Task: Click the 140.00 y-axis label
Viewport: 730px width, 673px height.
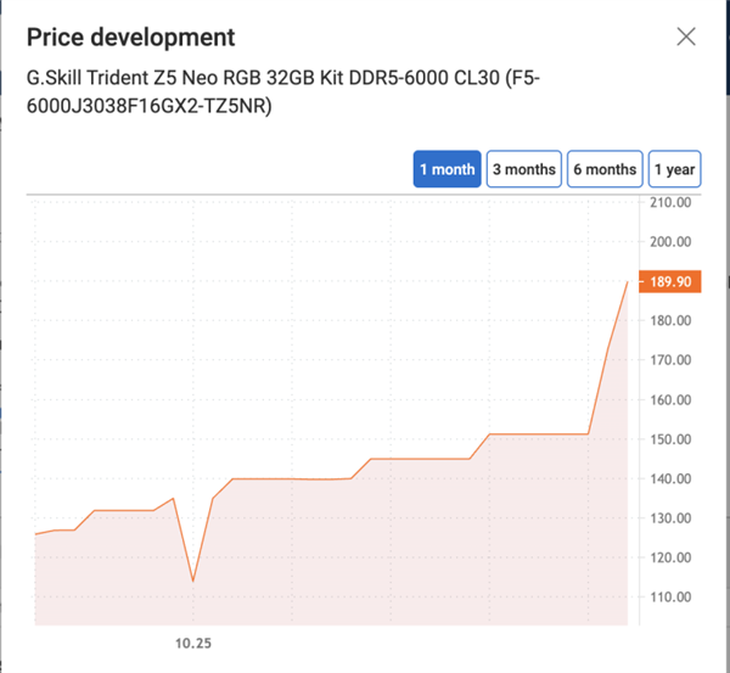Action: (670, 479)
